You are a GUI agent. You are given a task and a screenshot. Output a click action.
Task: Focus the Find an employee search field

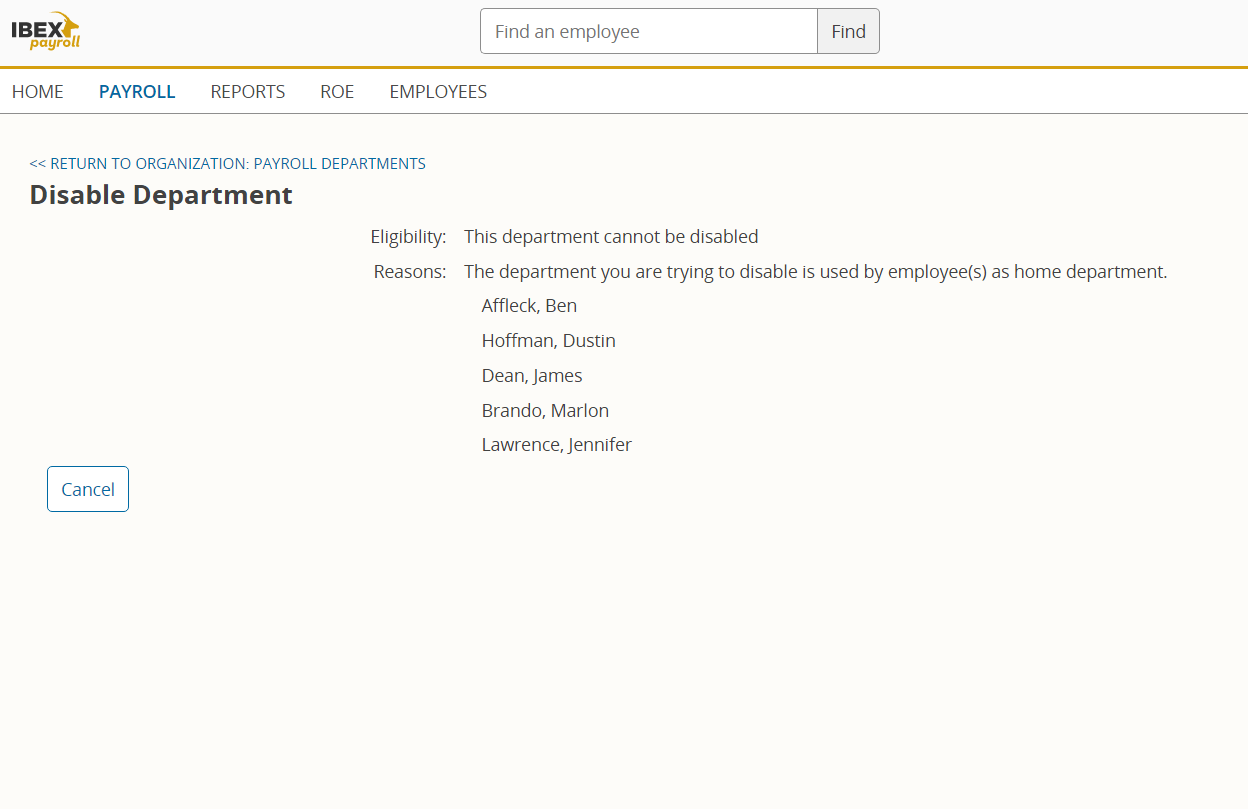pyautogui.click(x=649, y=31)
